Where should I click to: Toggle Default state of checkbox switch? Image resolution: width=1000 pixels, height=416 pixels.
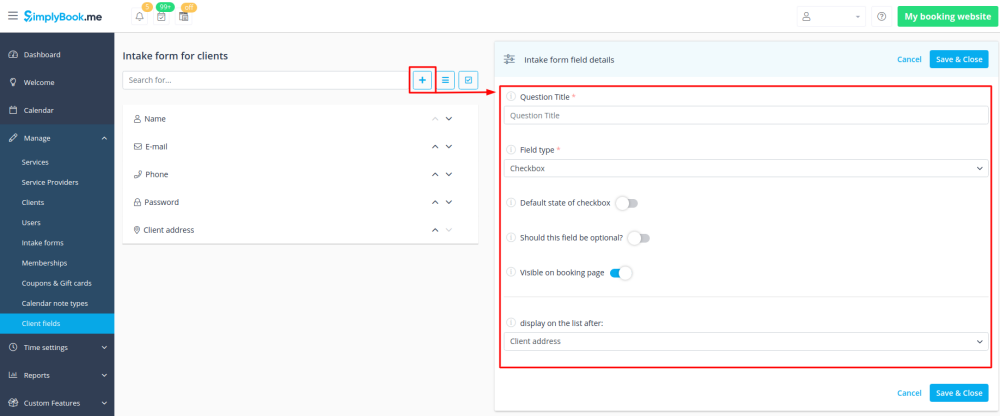(x=626, y=203)
